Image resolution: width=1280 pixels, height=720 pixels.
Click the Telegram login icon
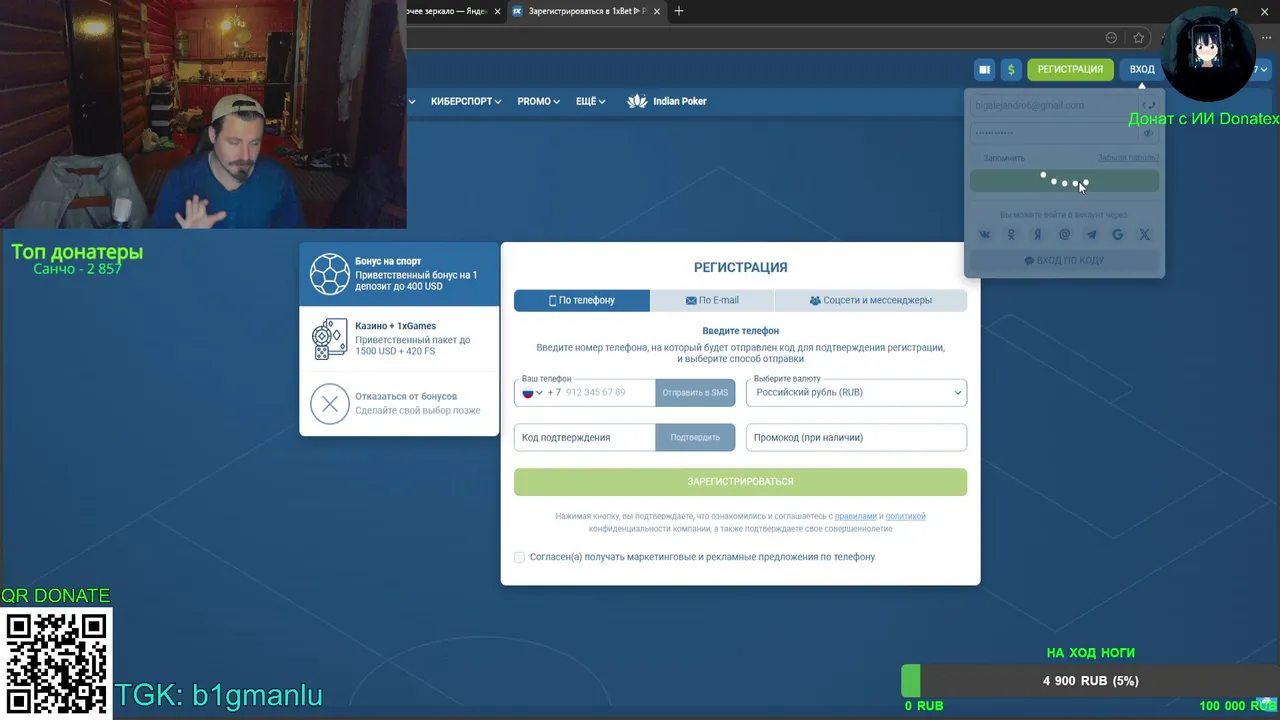pos(1091,234)
